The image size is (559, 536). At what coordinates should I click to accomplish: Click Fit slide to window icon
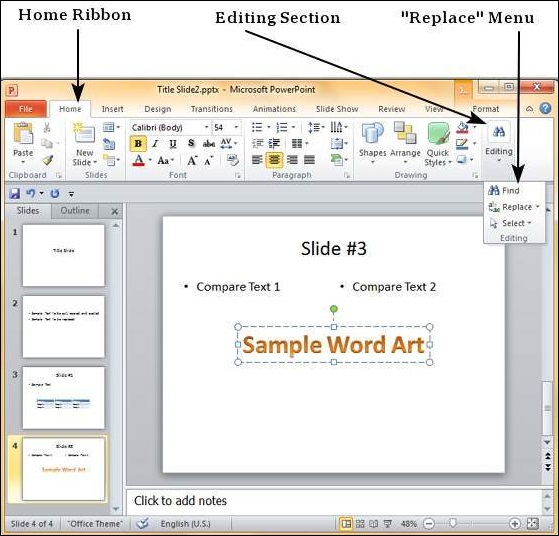532,524
